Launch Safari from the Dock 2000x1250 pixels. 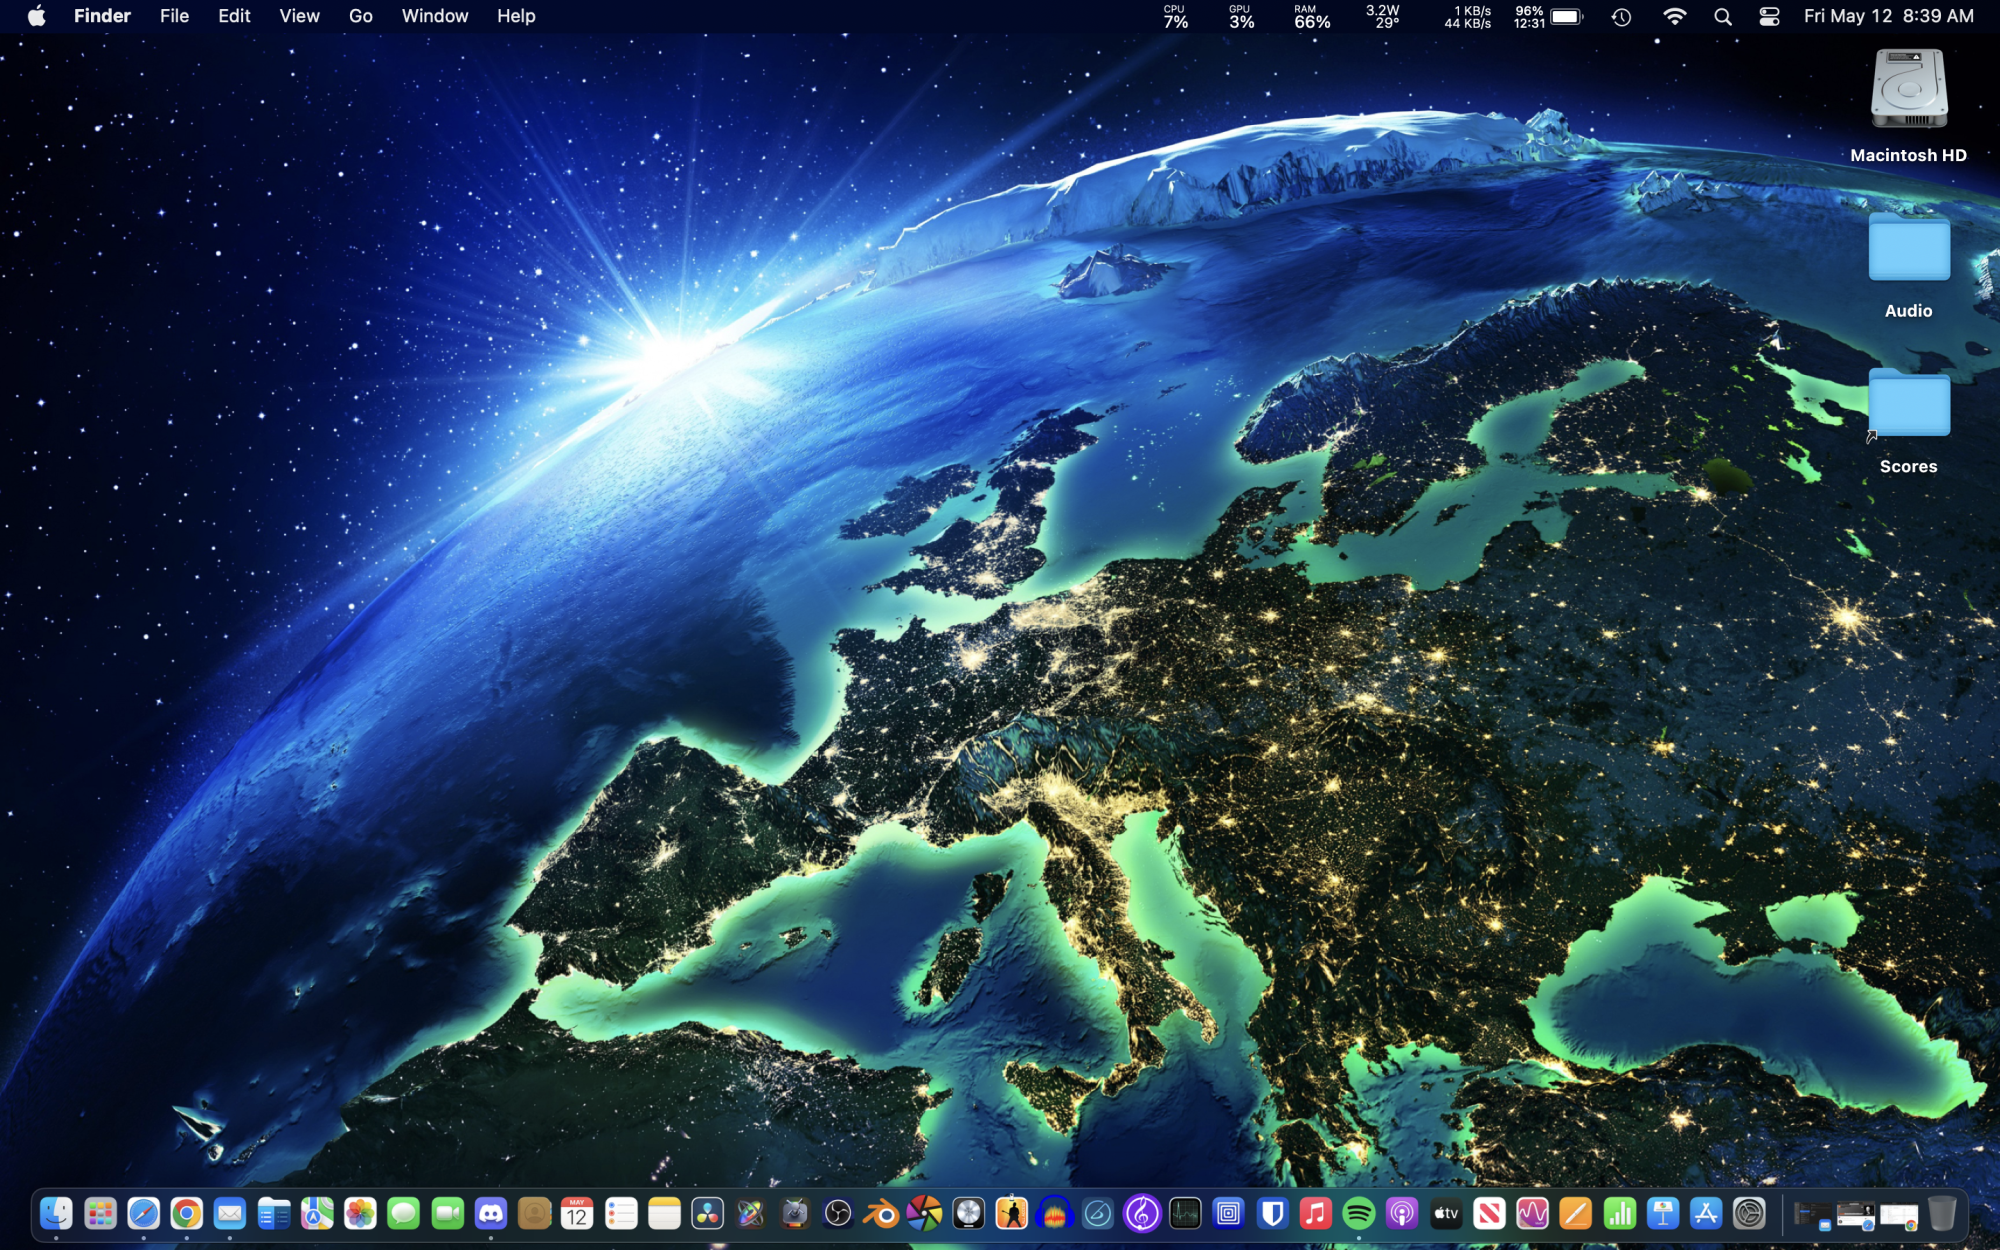[143, 1214]
